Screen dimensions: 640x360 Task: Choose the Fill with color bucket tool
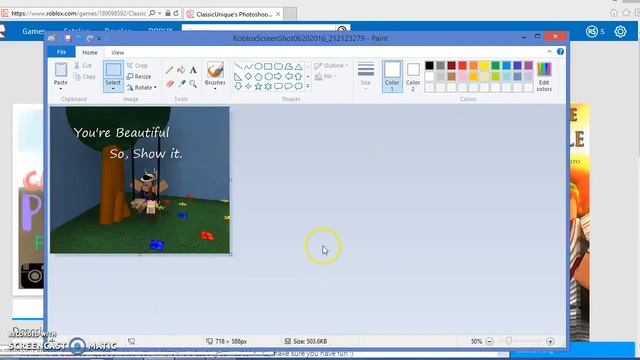click(x=181, y=70)
